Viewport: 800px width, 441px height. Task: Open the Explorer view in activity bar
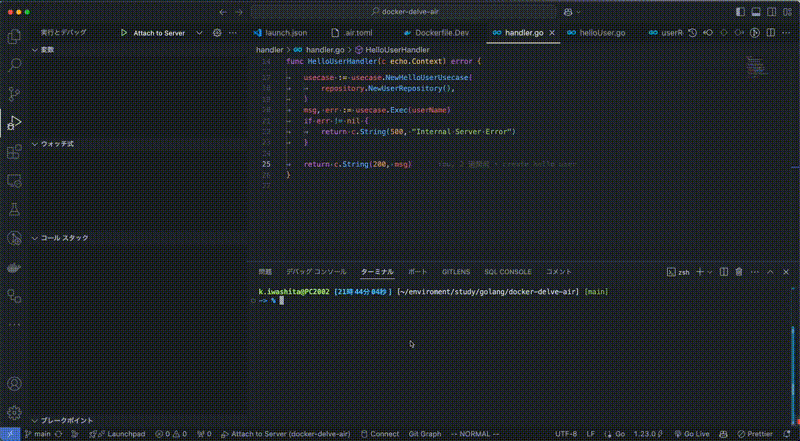point(14,36)
